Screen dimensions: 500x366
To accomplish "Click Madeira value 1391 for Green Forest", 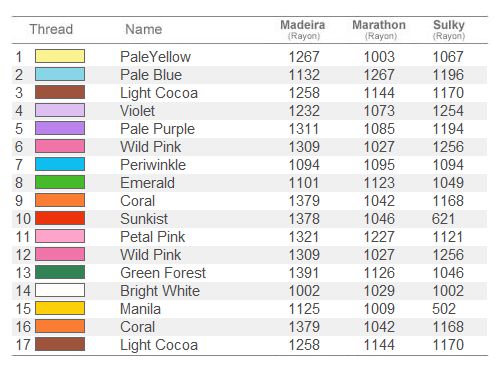I will point(304,273).
